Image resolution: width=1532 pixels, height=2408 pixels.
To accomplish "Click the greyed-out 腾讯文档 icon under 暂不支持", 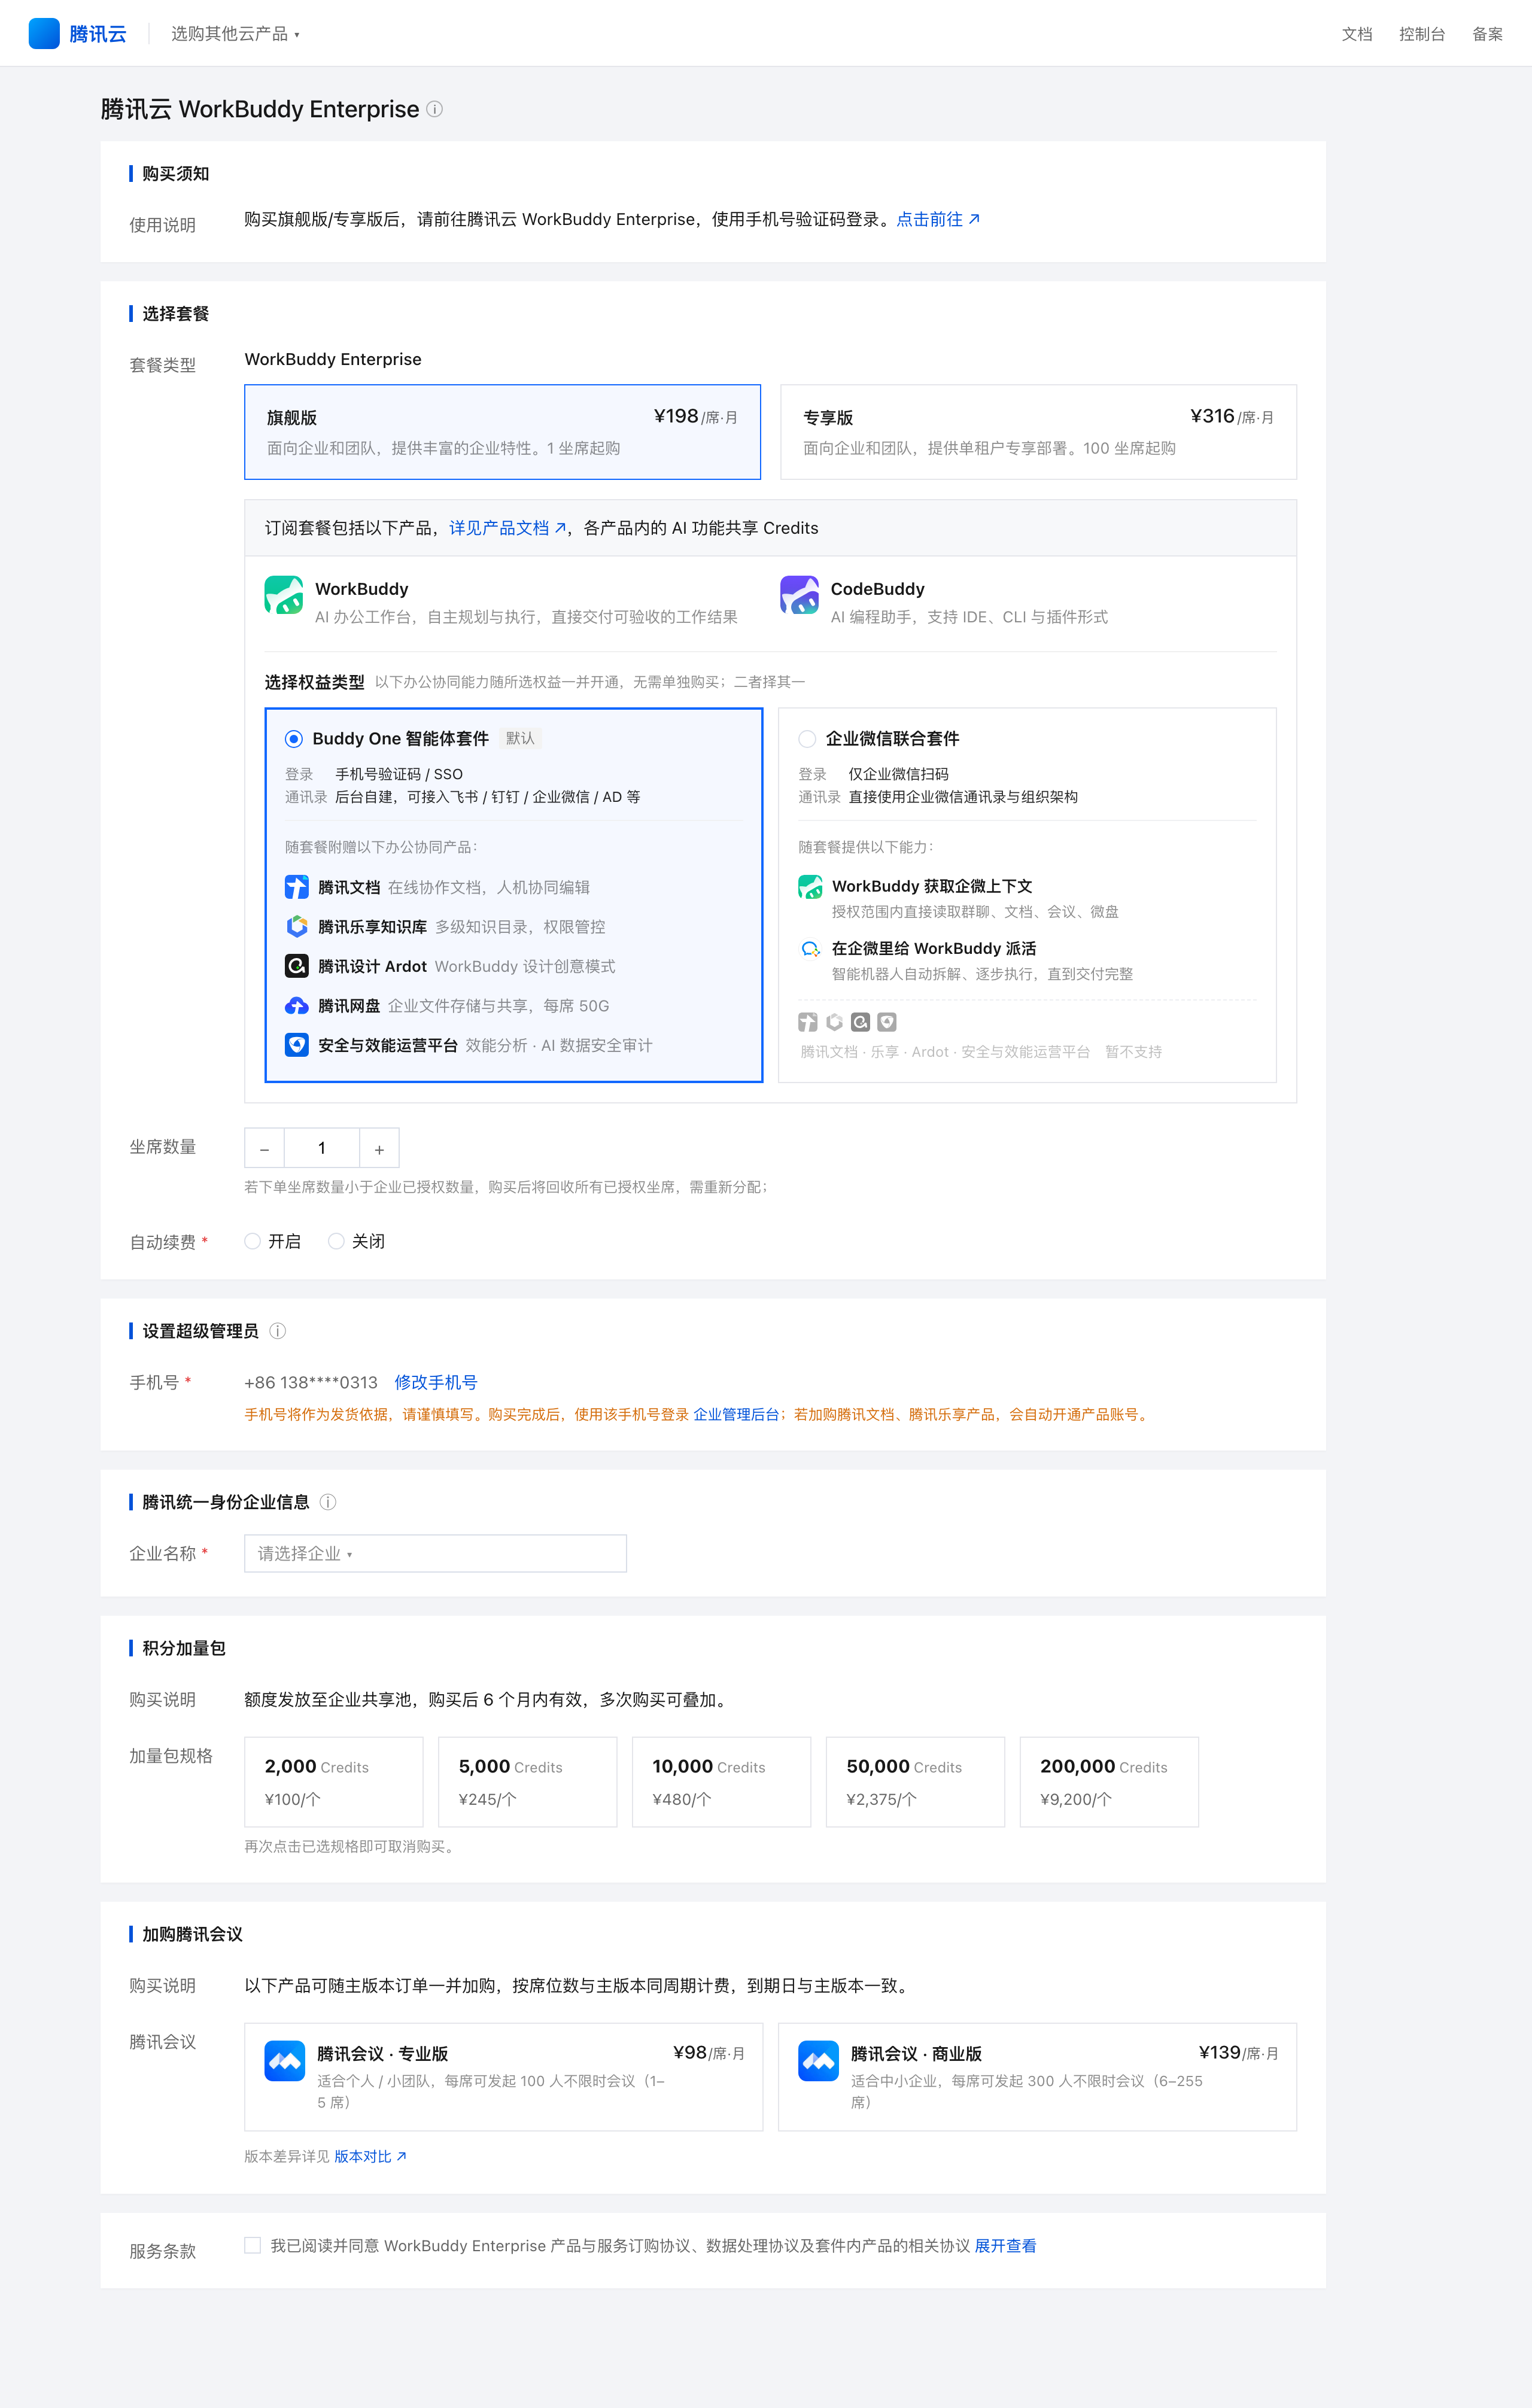I will click(808, 1022).
